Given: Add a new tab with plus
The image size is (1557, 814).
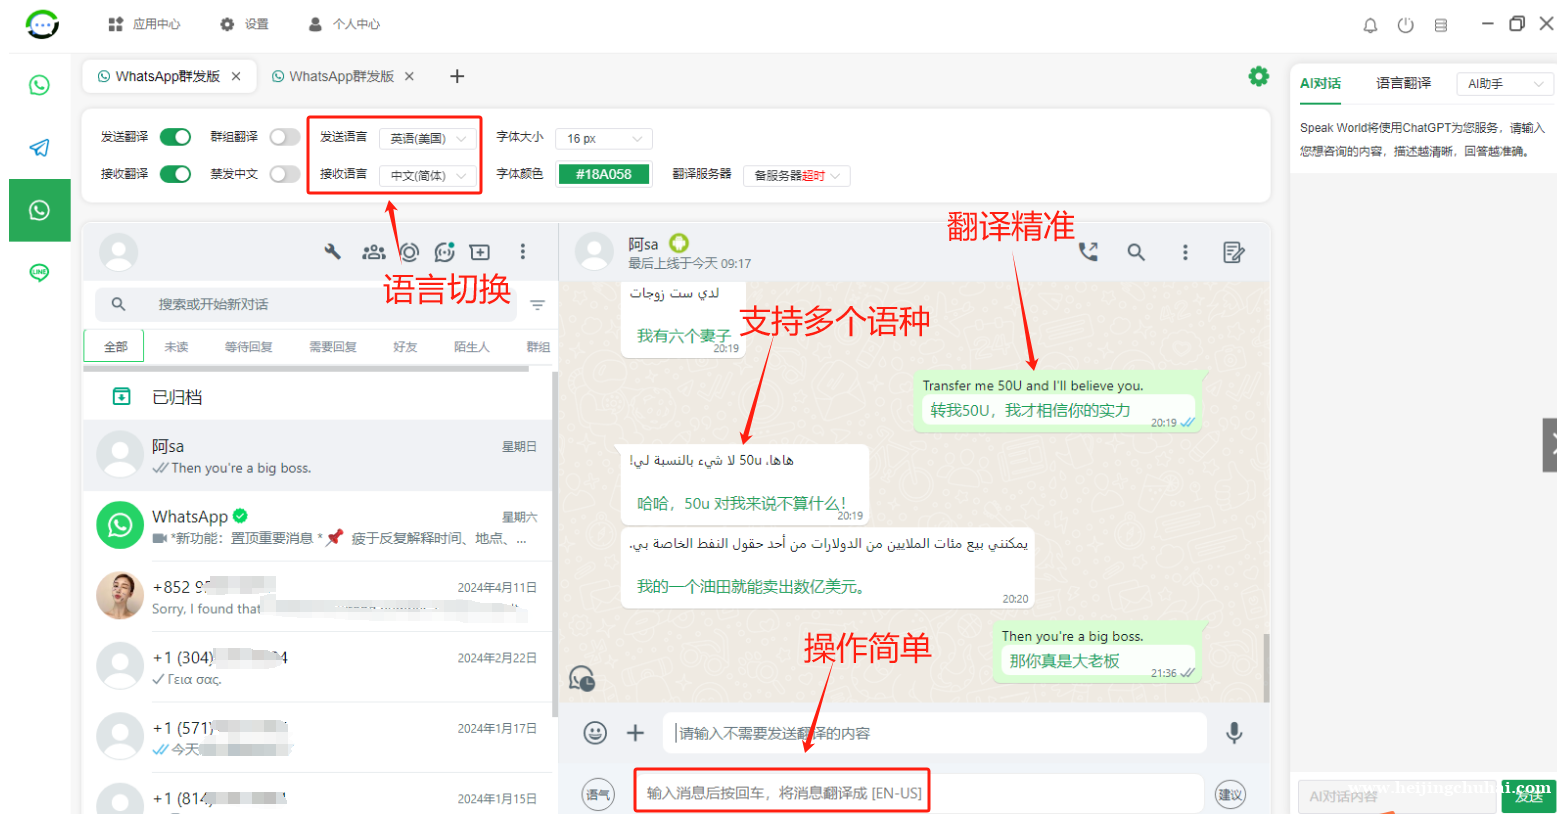Looking at the screenshot, I should [x=457, y=76].
